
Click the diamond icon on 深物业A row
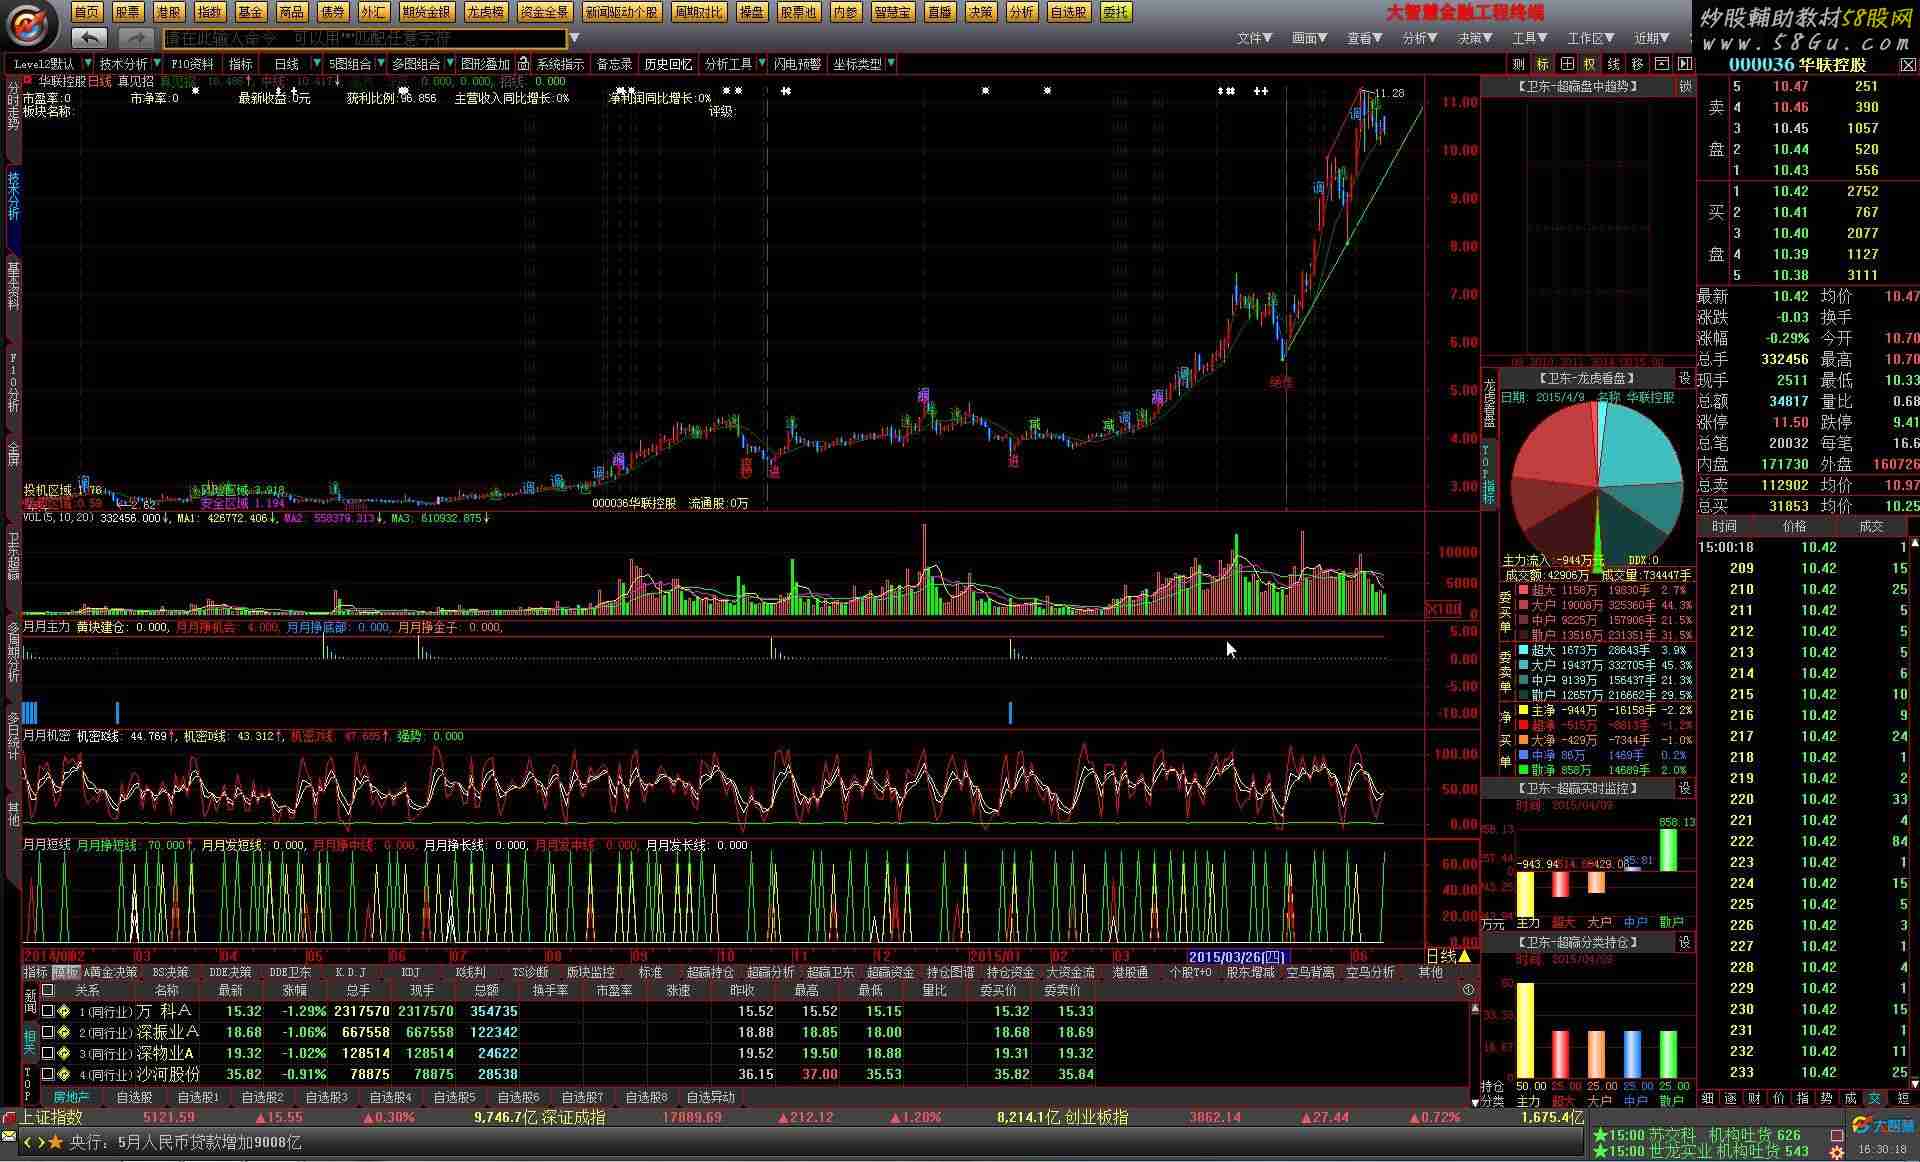click(x=64, y=1053)
